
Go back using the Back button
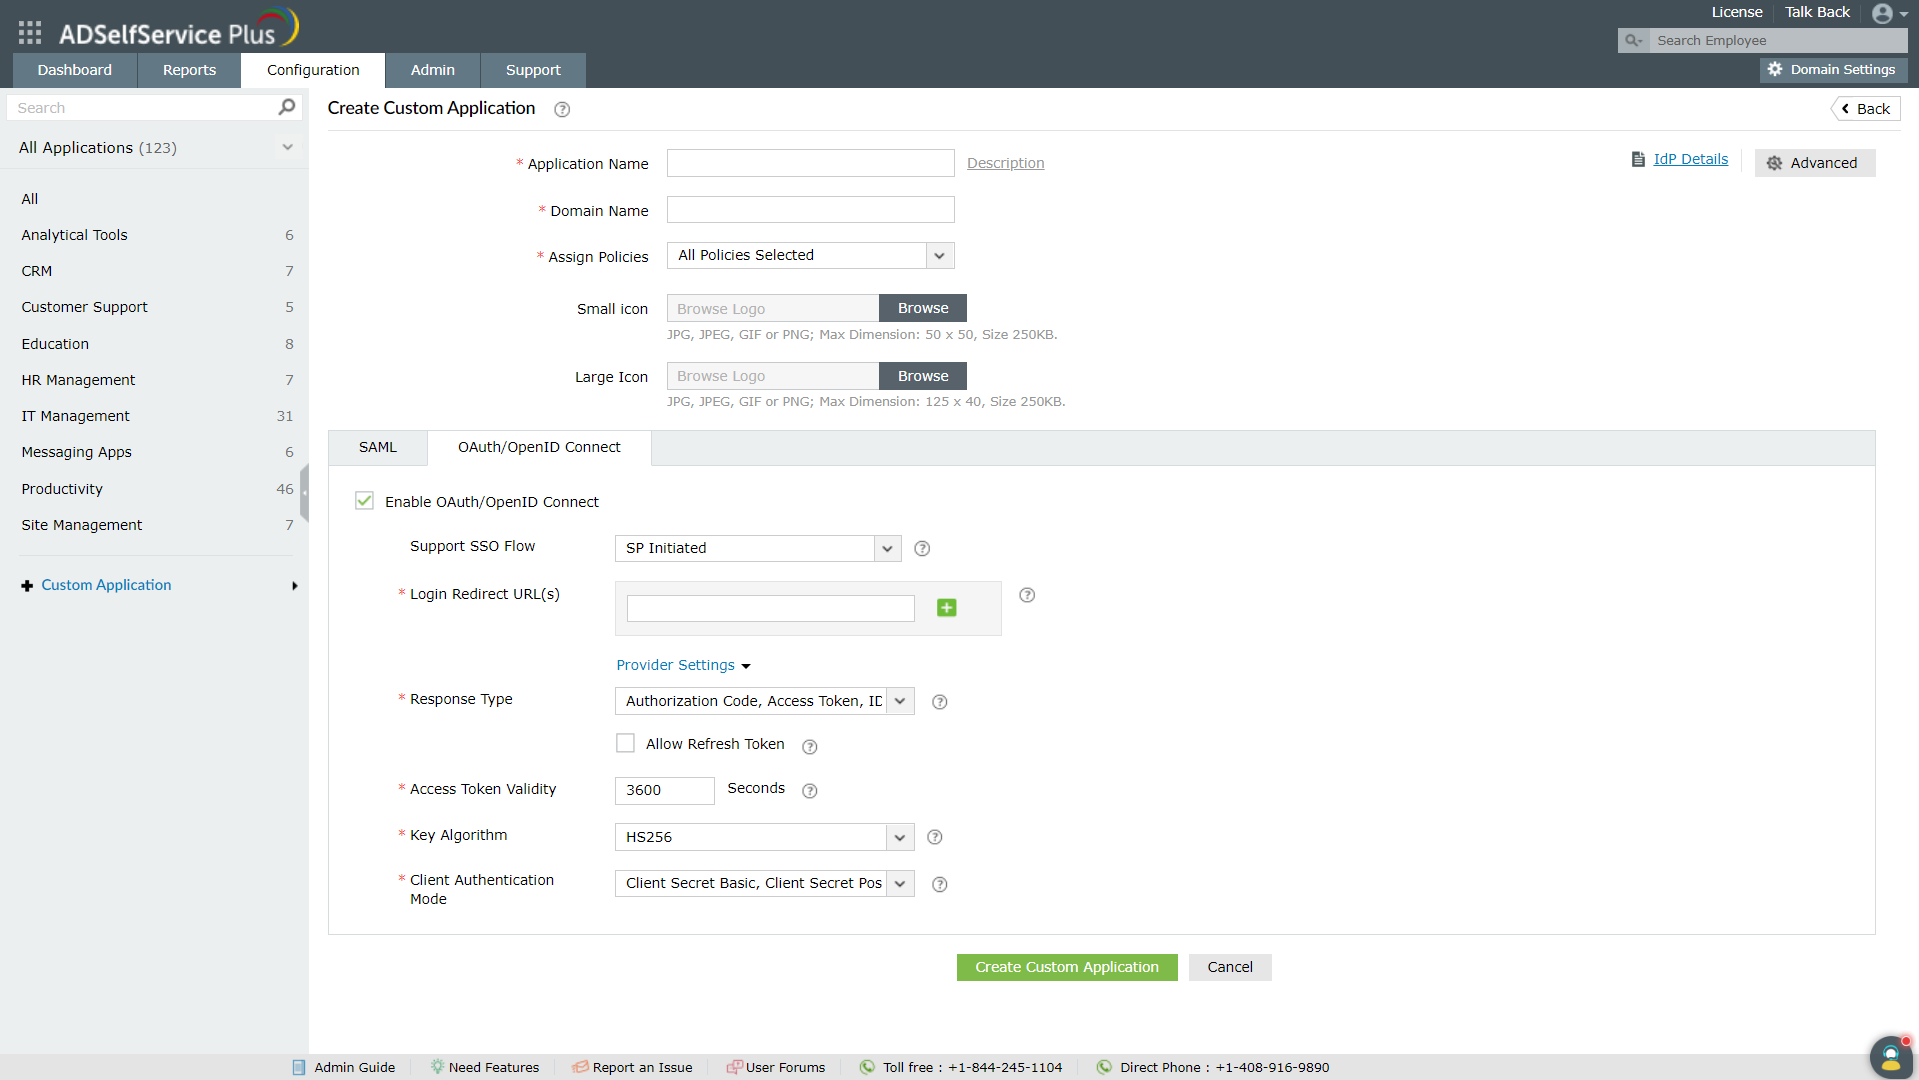(x=1866, y=109)
